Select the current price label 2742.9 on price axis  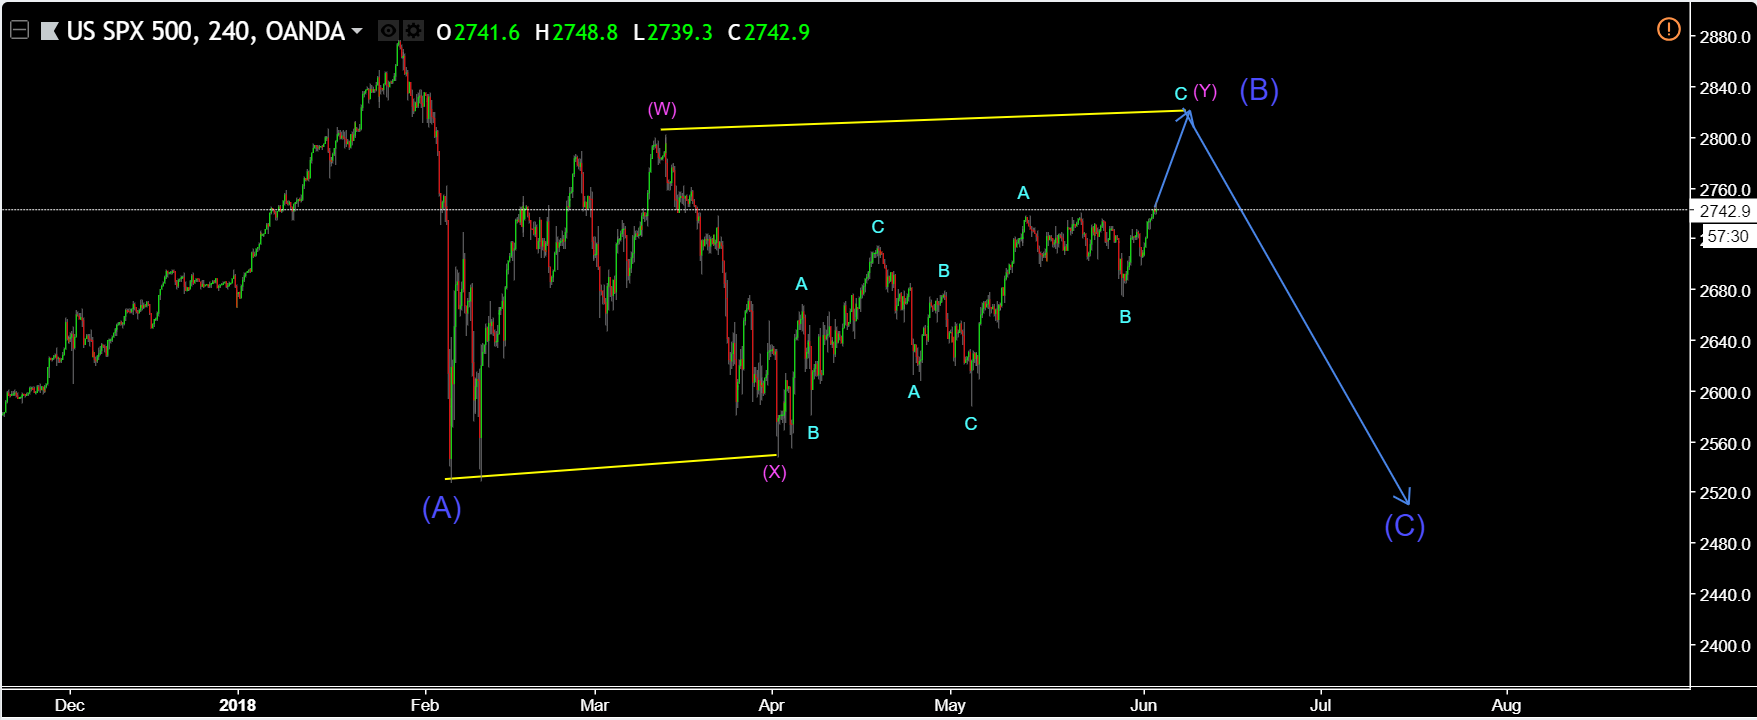coord(1724,211)
